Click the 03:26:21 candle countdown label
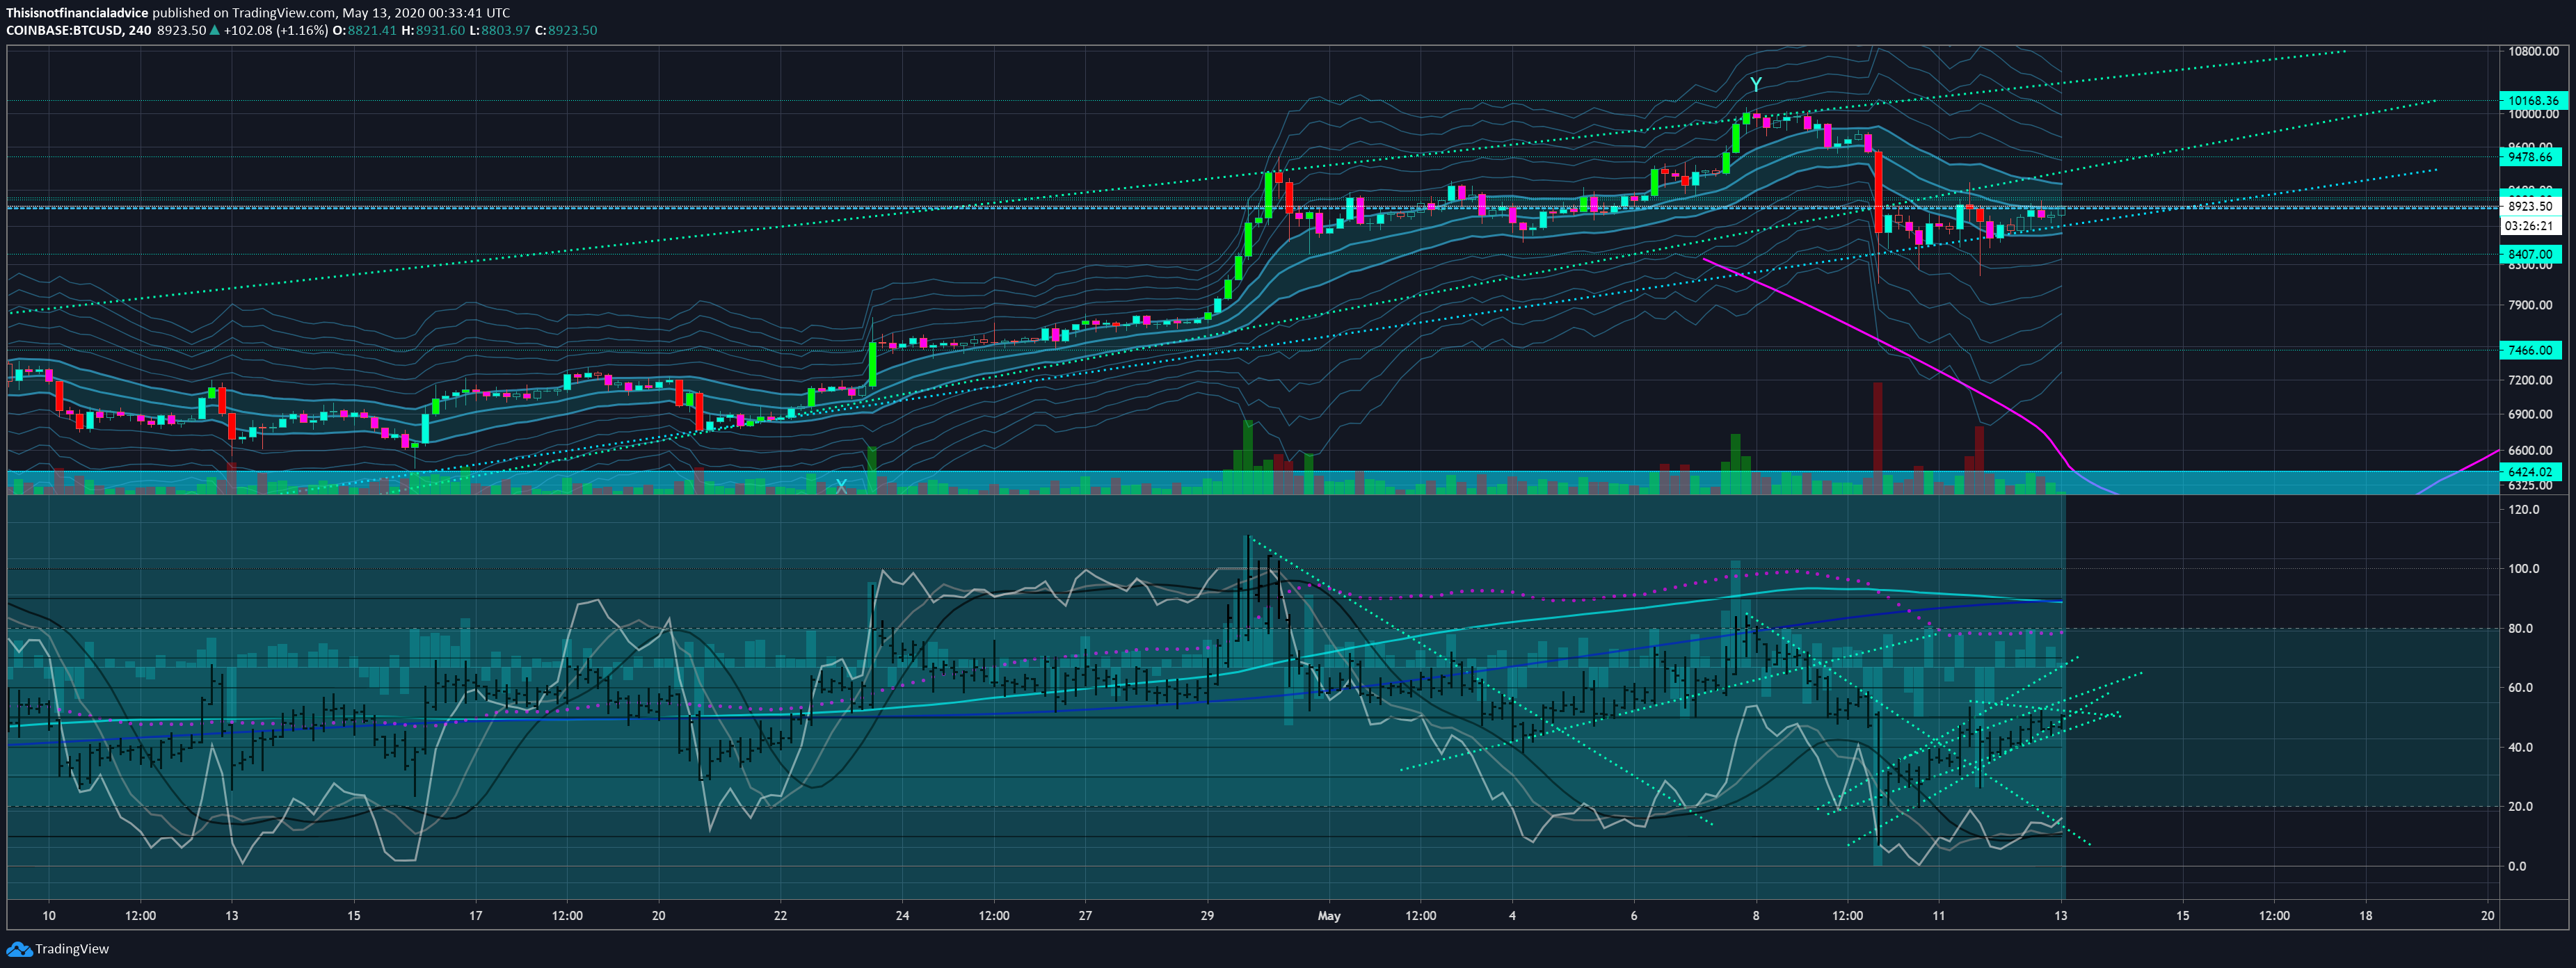The width and height of the screenshot is (2576, 968). (x=2530, y=226)
